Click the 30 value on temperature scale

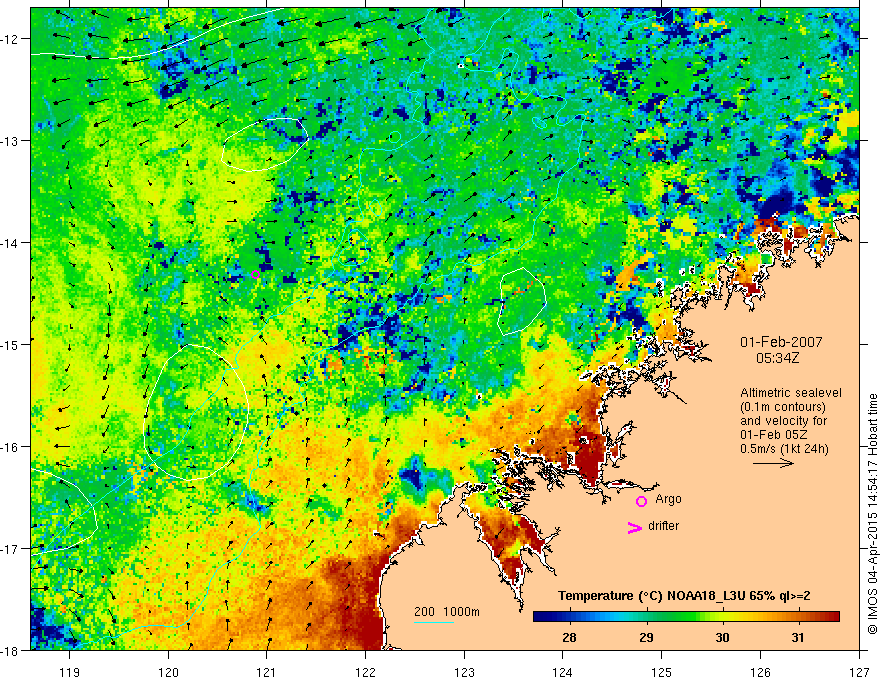click(722, 637)
